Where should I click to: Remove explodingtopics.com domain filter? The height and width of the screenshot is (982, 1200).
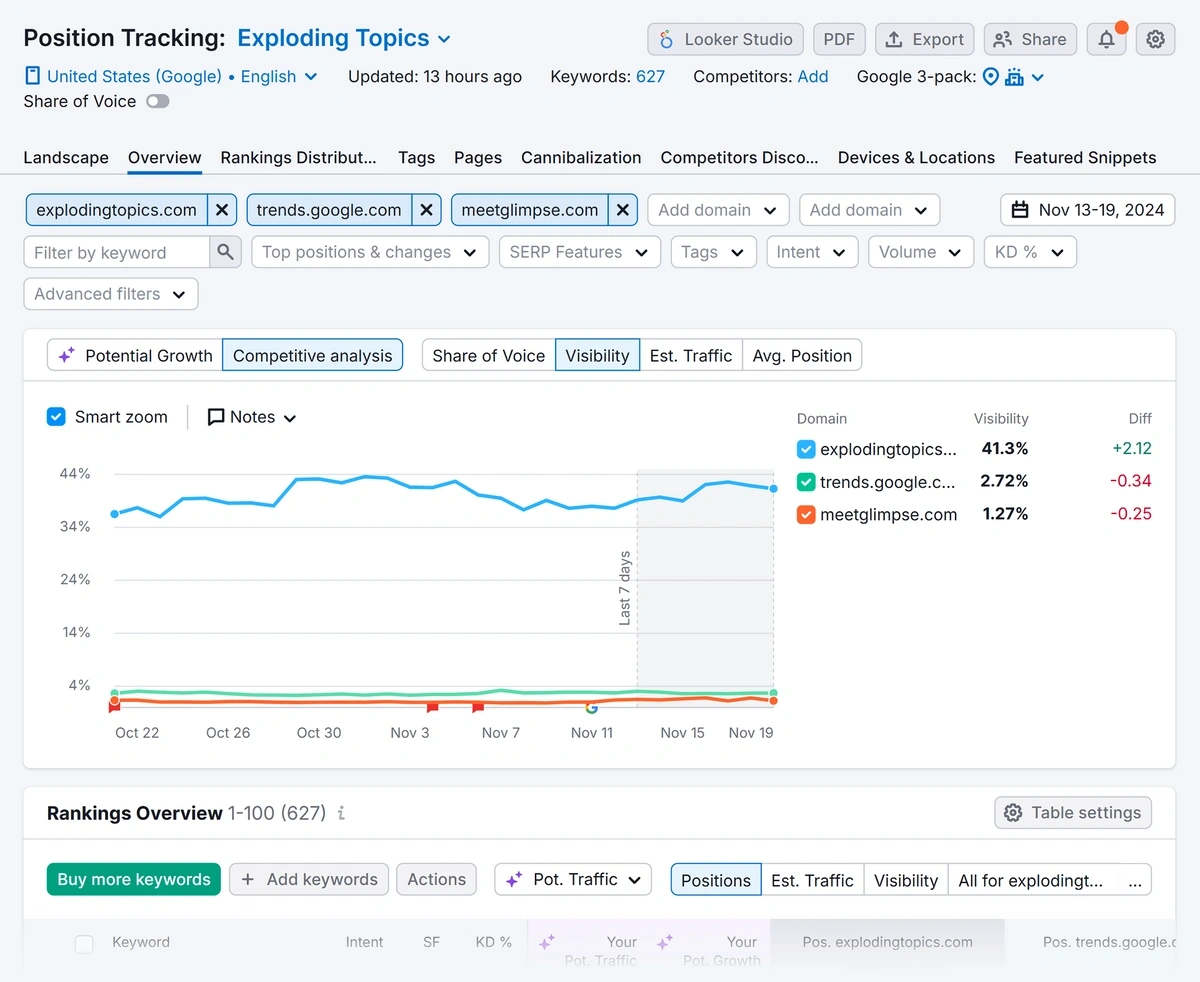(222, 210)
